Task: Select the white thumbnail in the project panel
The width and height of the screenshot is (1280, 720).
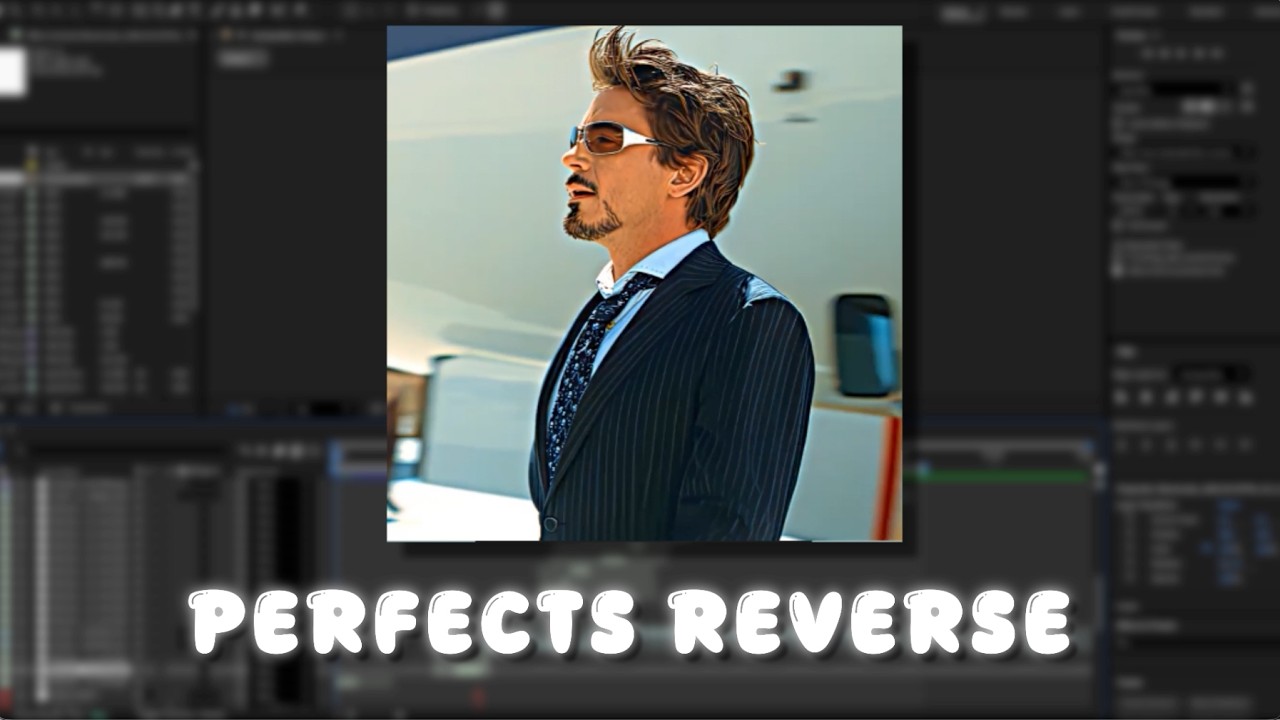Action: (x=12, y=72)
